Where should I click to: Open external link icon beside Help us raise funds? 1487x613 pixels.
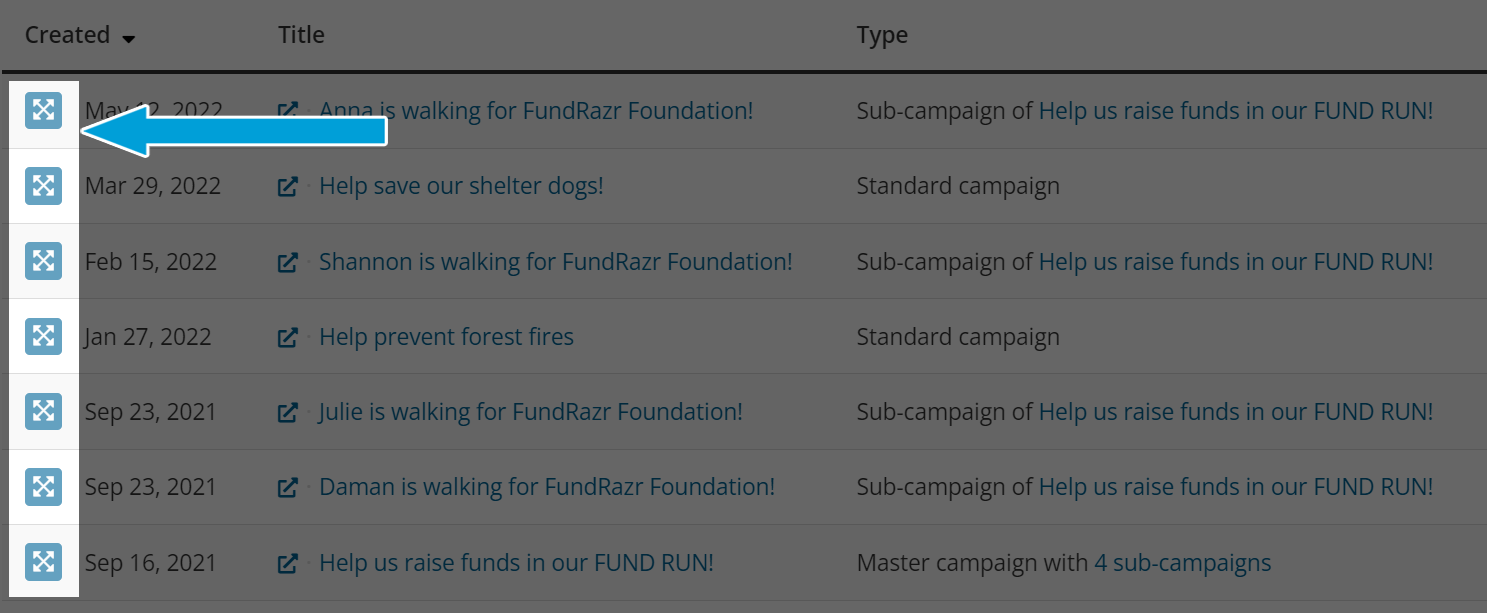tap(288, 563)
